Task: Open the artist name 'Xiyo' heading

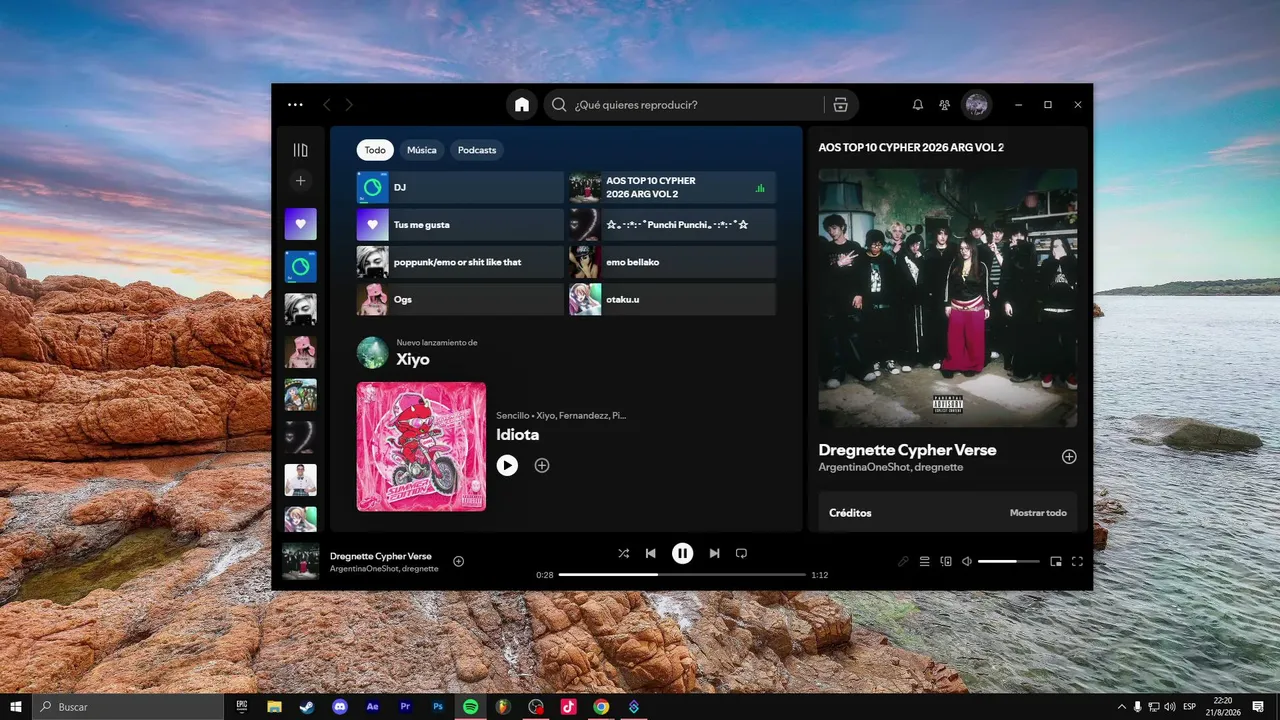Action: point(413,360)
